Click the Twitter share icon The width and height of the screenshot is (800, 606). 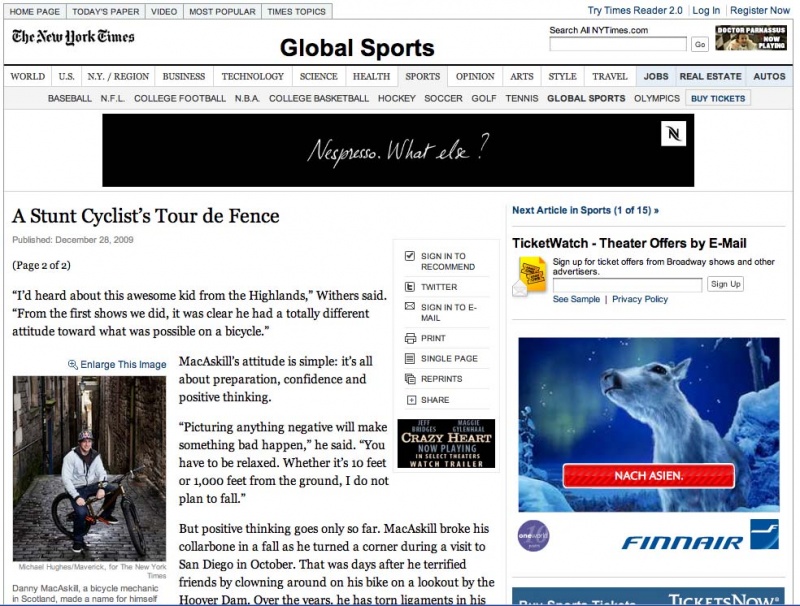pyautogui.click(x=410, y=287)
